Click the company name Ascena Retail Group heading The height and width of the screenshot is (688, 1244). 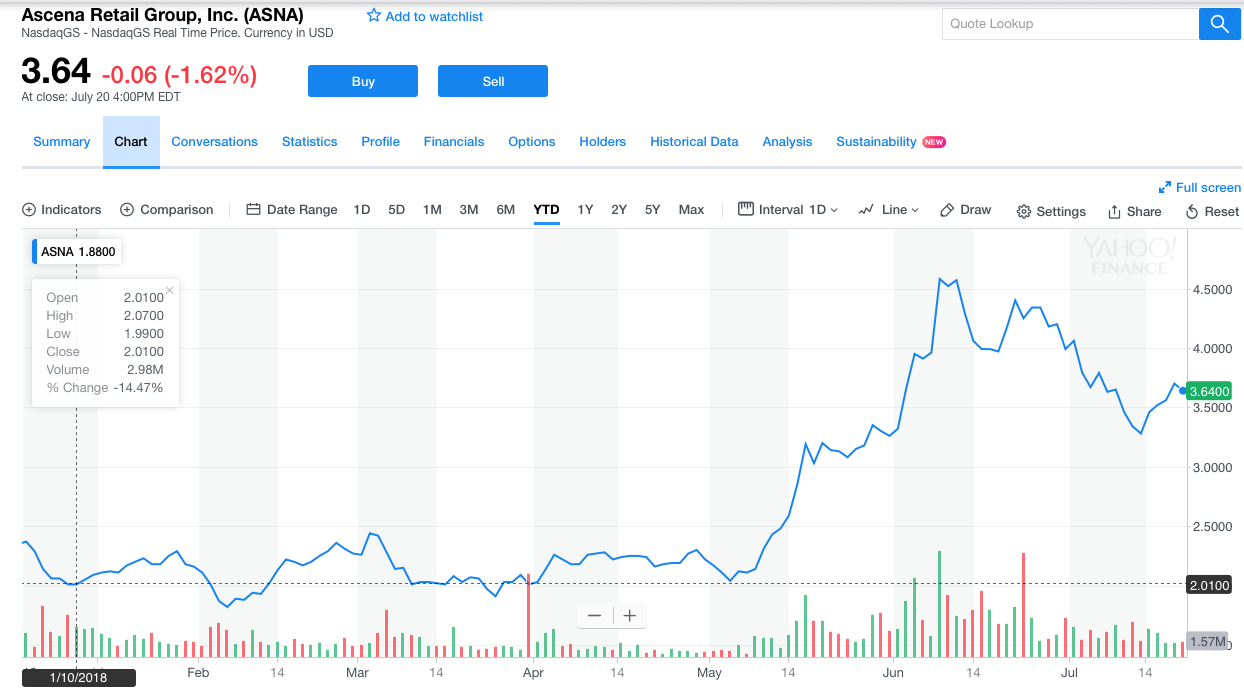163,15
